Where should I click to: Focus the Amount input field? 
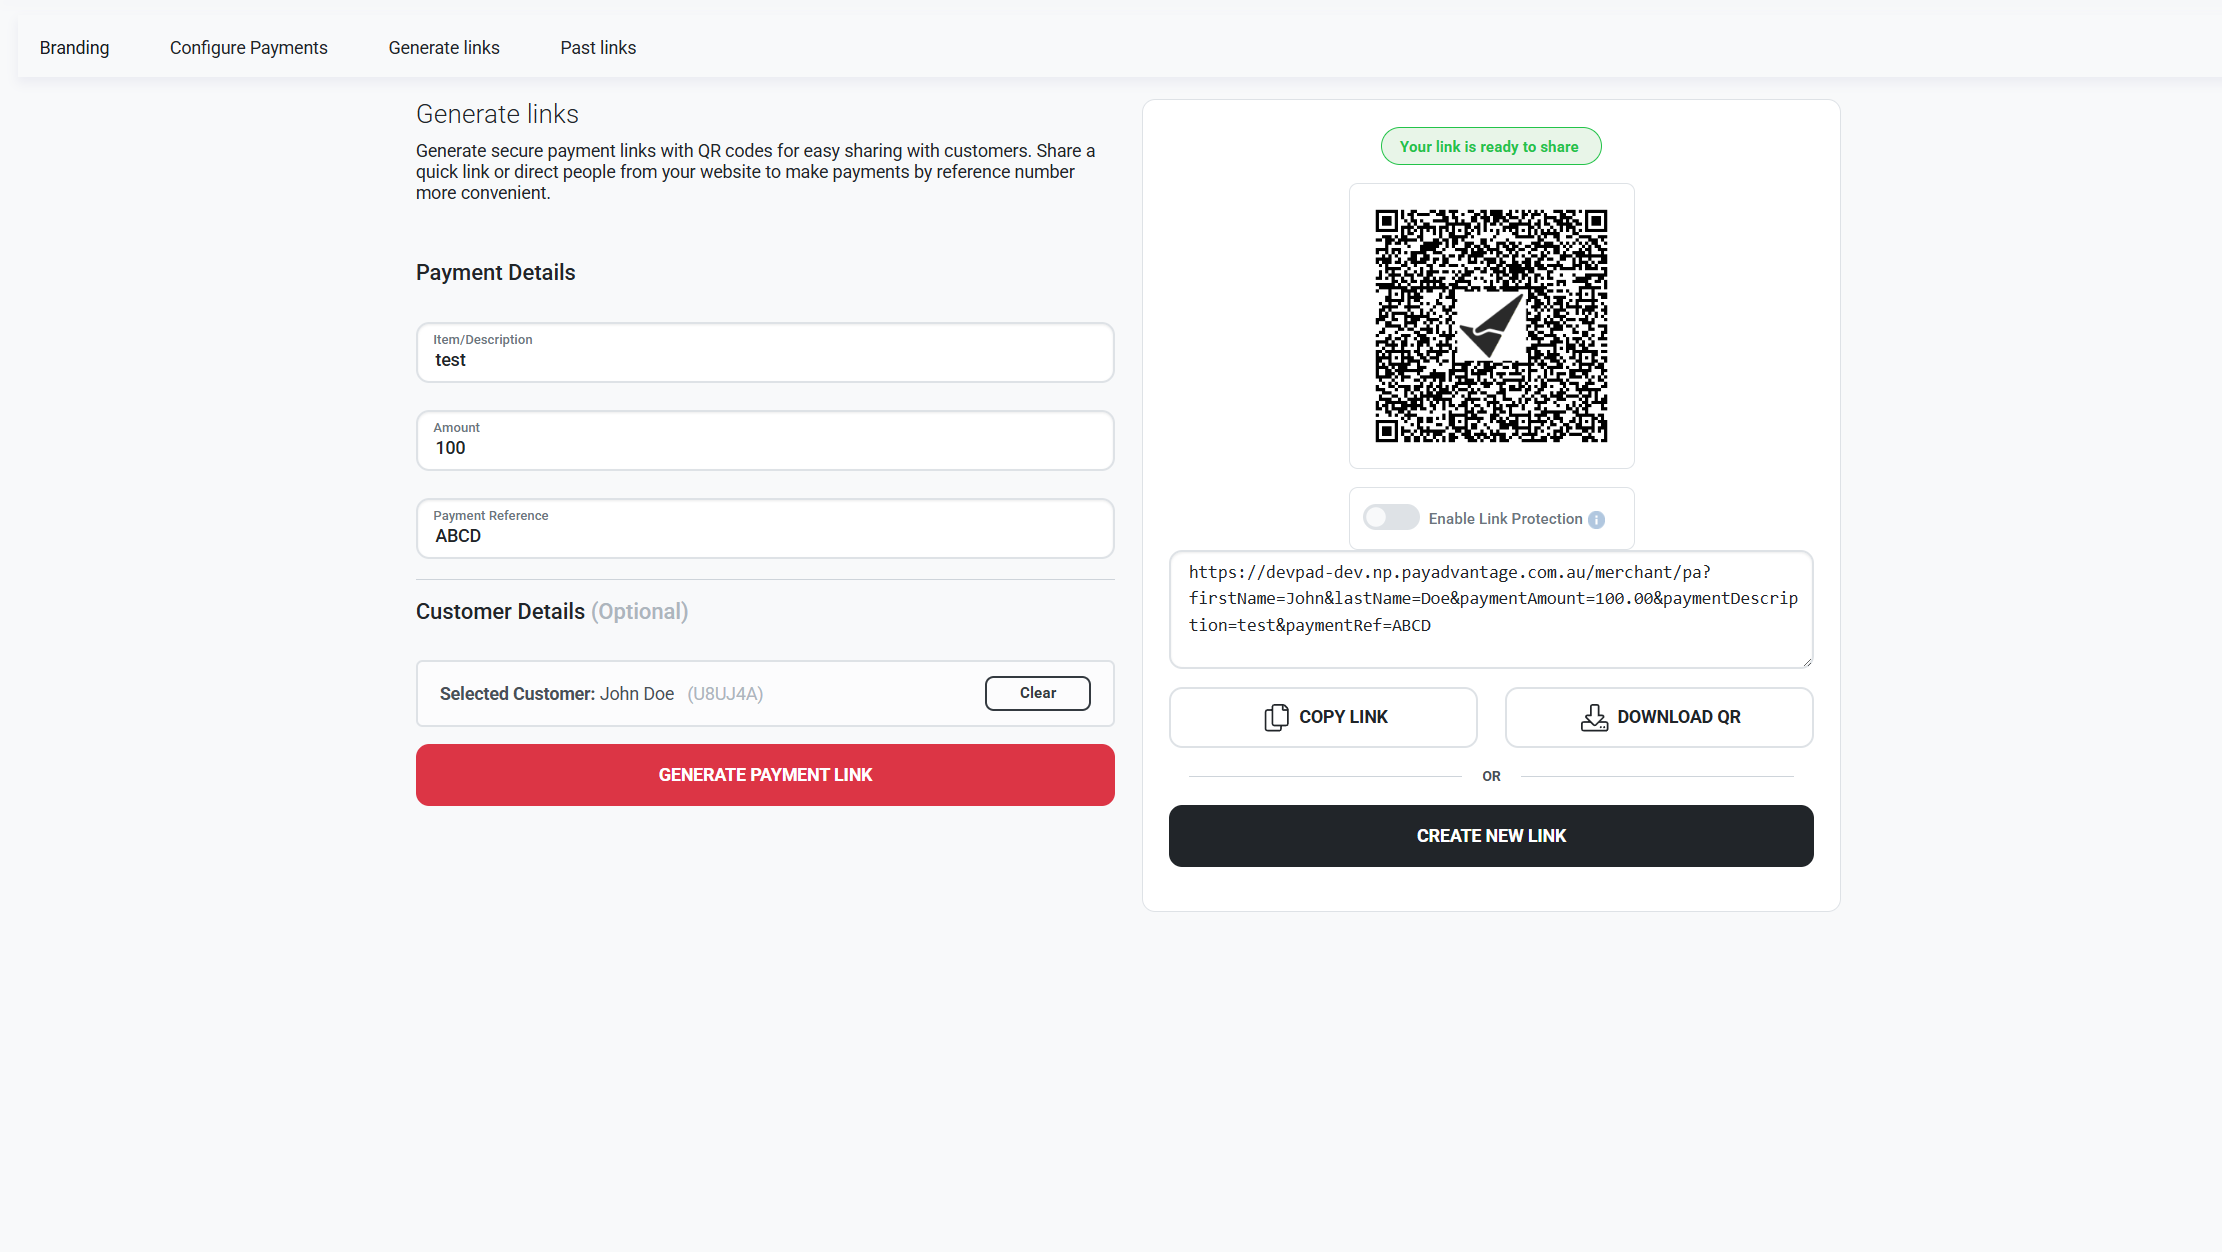tap(765, 440)
